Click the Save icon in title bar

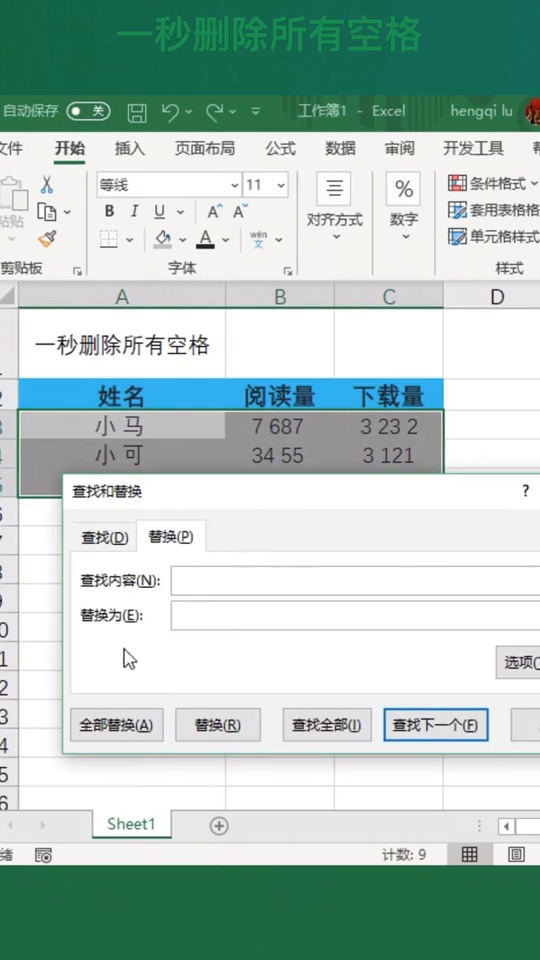coord(137,112)
